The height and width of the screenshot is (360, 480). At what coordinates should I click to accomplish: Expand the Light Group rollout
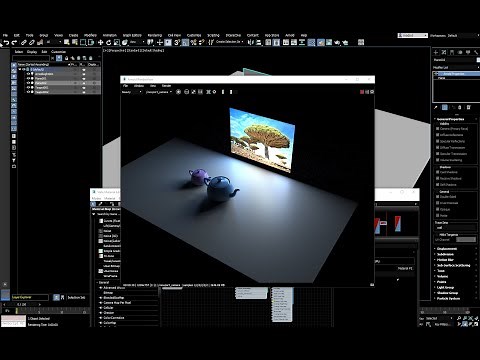click(445, 287)
